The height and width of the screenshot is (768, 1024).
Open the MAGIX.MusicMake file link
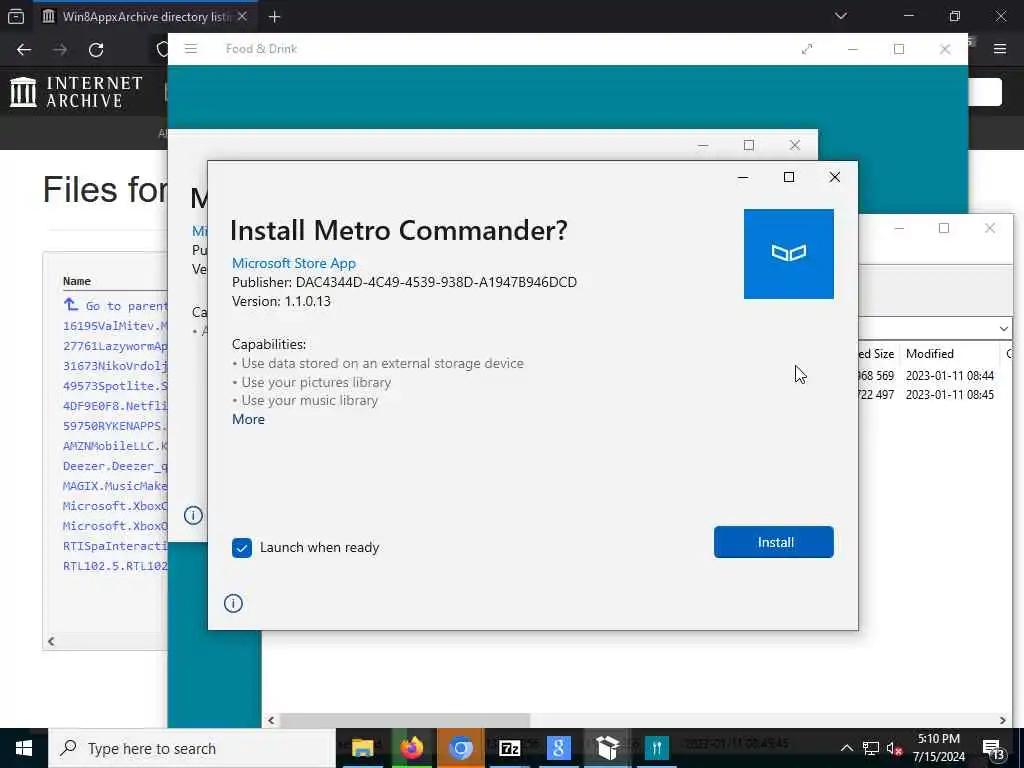click(115, 486)
